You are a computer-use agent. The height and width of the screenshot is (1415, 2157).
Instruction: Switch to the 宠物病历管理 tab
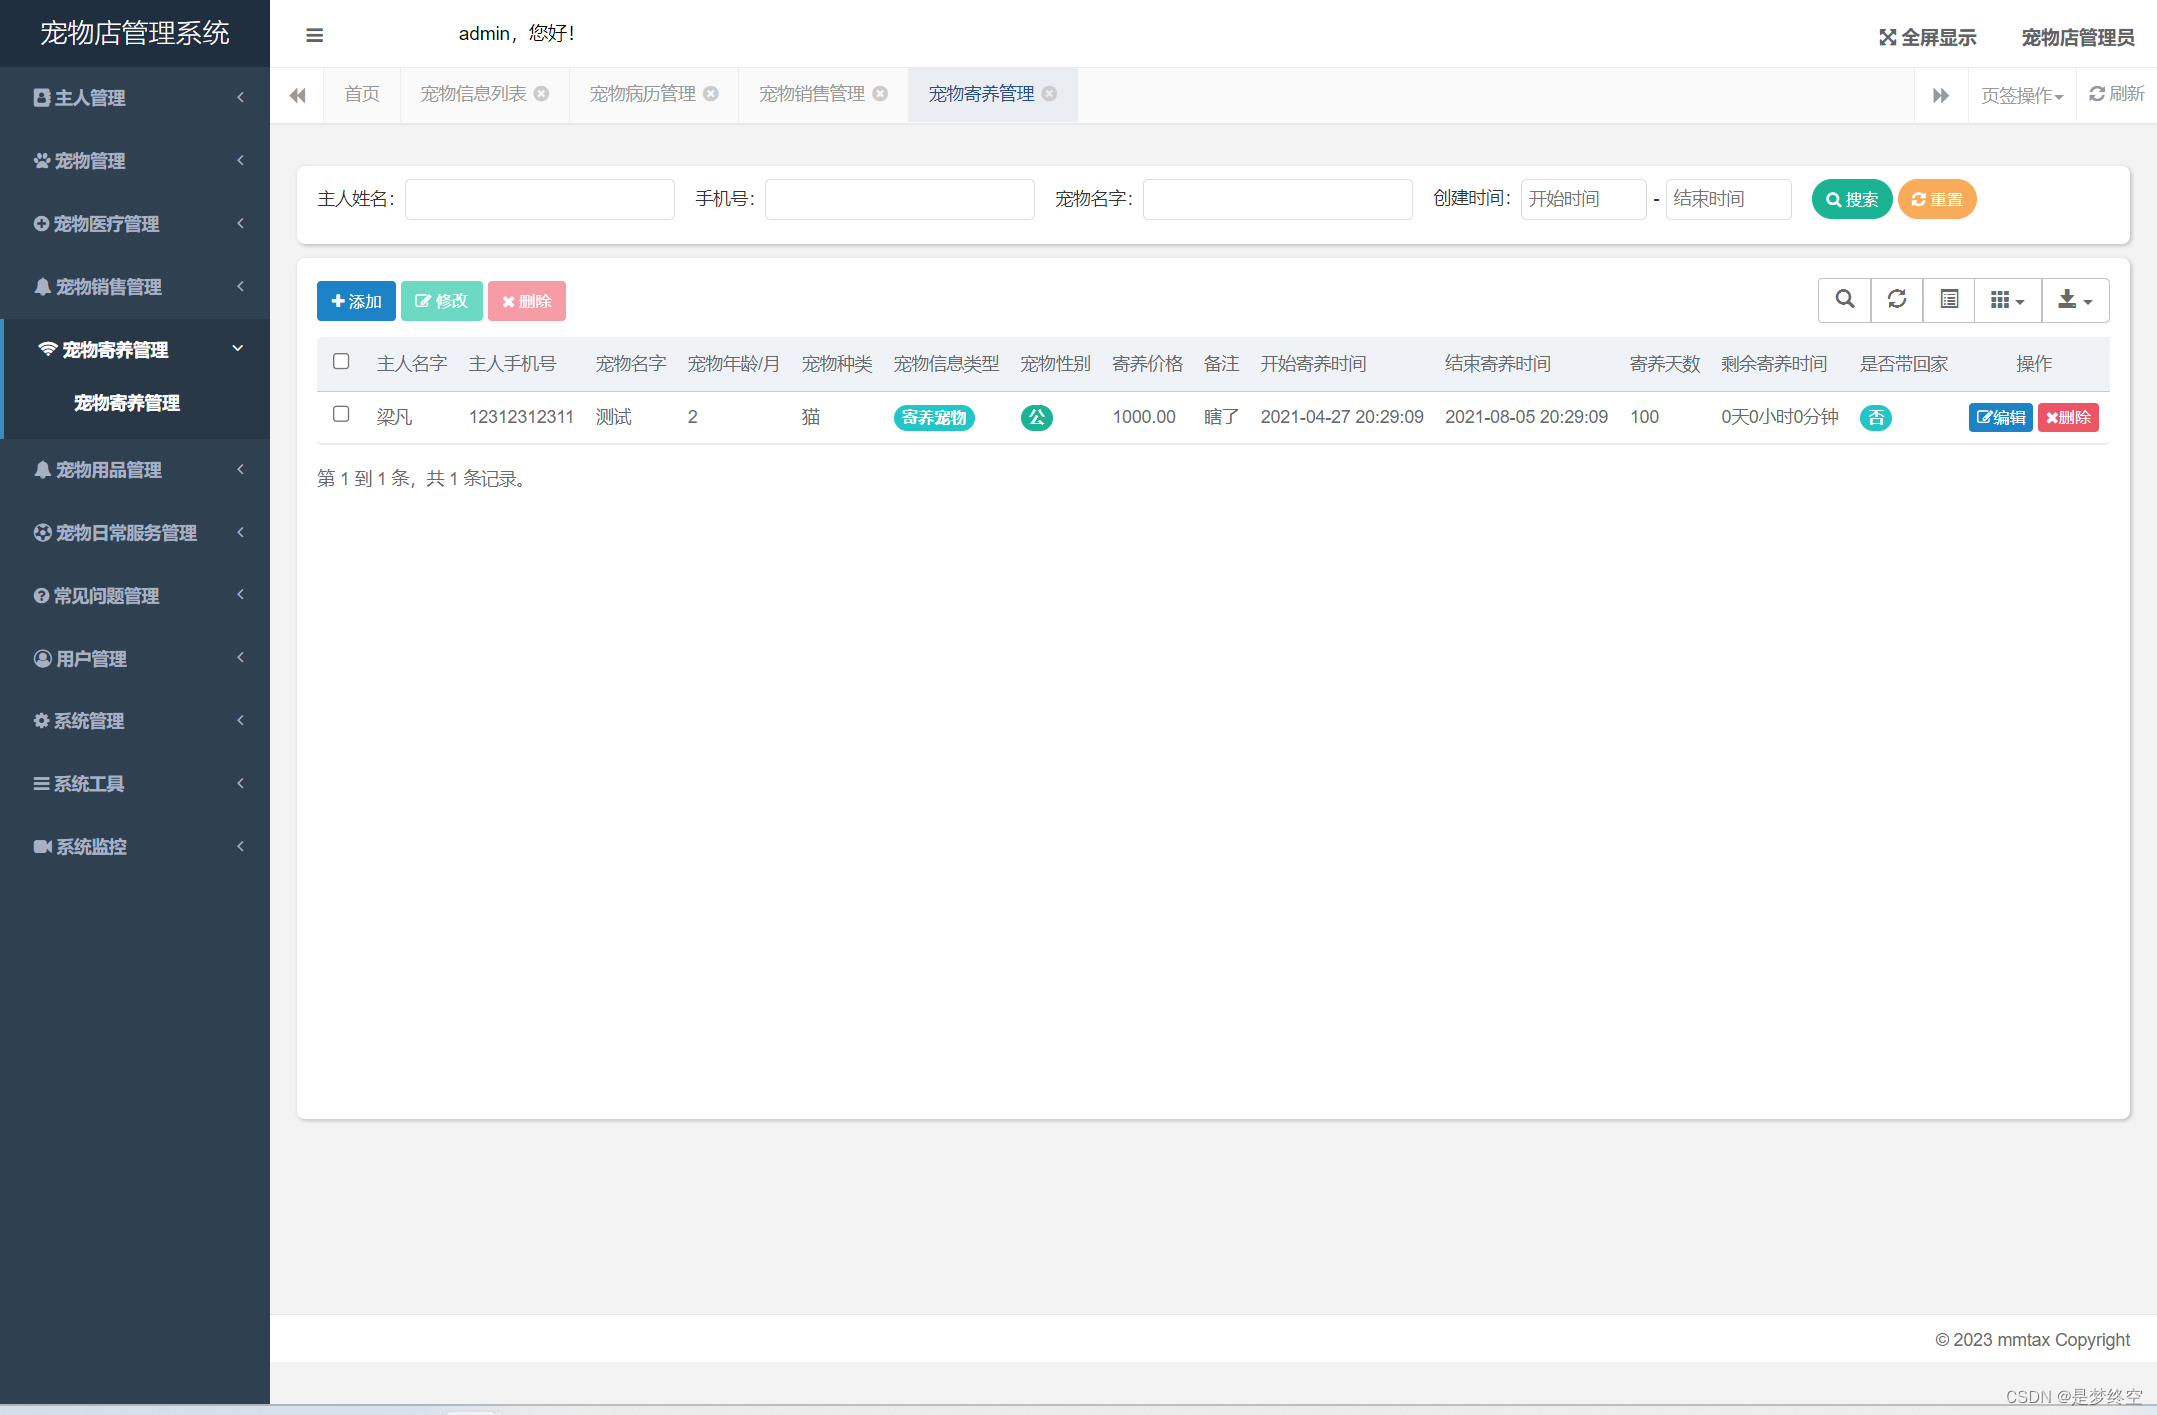(642, 94)
